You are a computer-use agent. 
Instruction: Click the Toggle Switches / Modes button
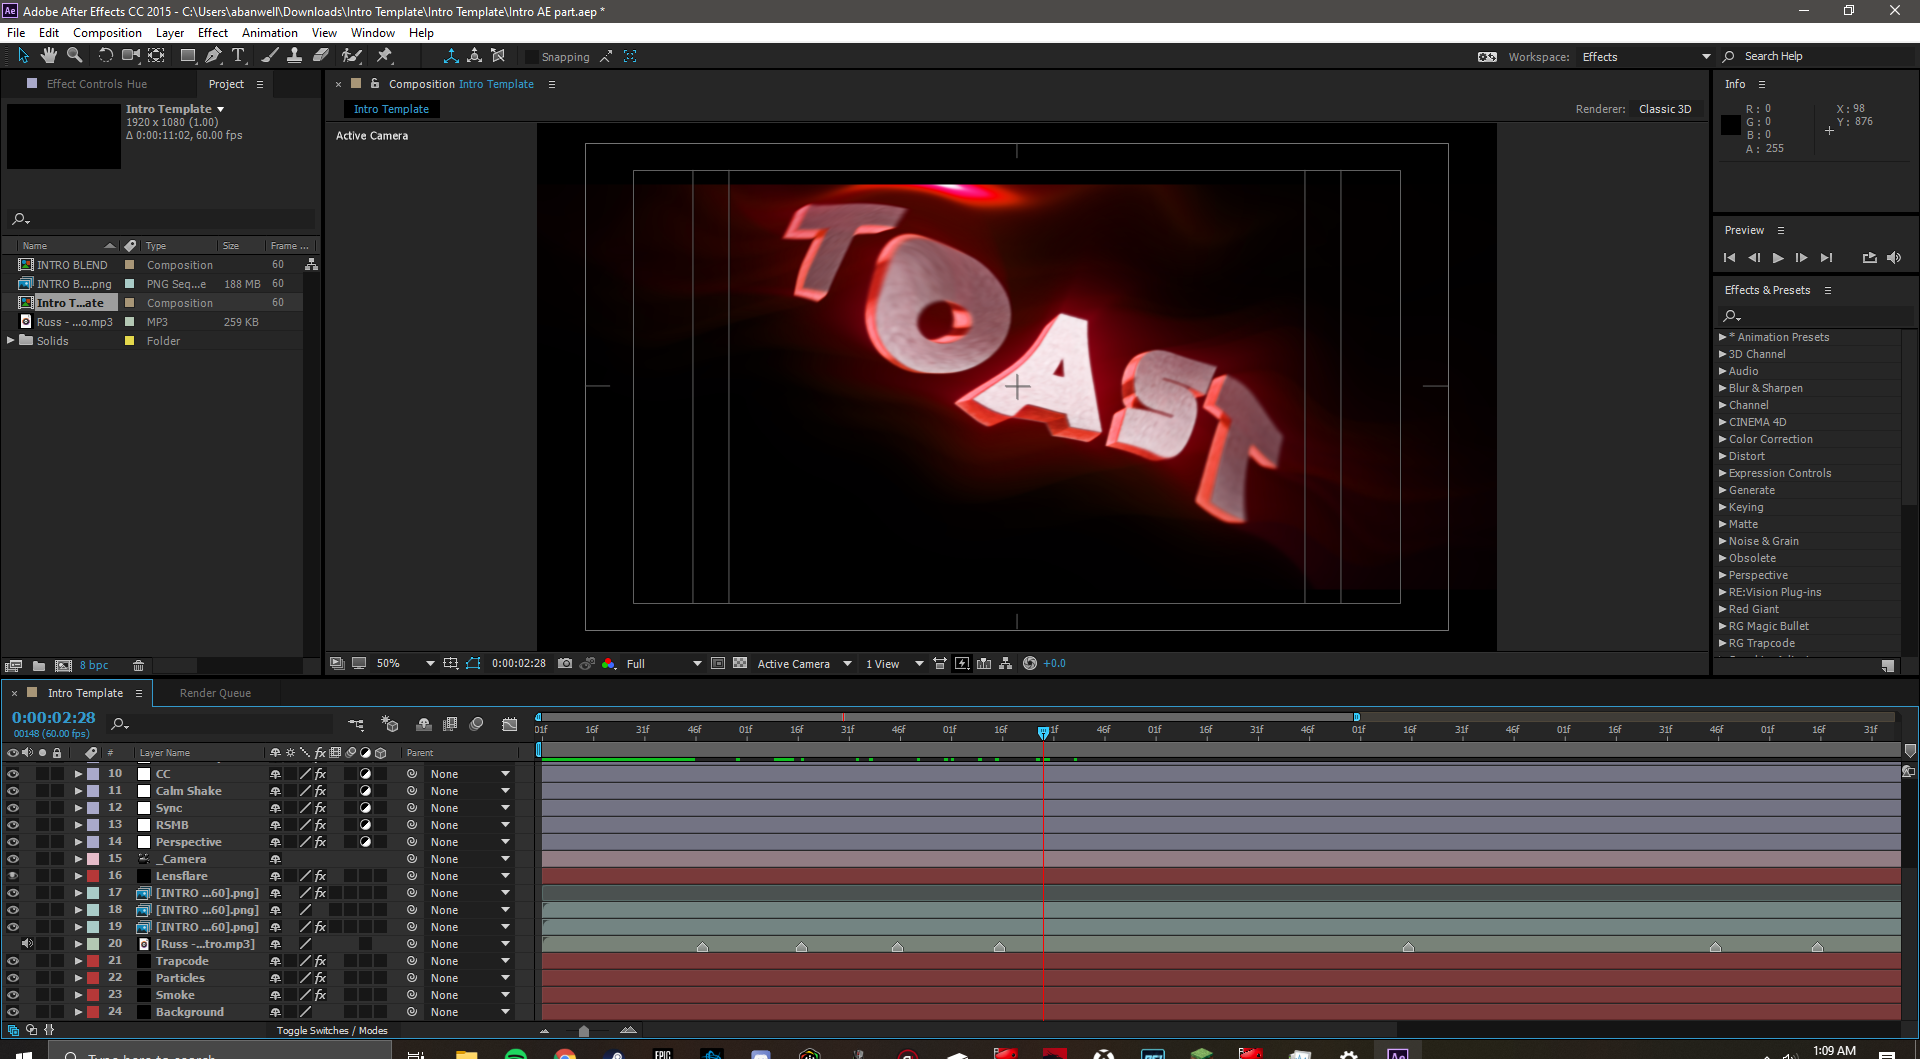(x=331, y=1030)
